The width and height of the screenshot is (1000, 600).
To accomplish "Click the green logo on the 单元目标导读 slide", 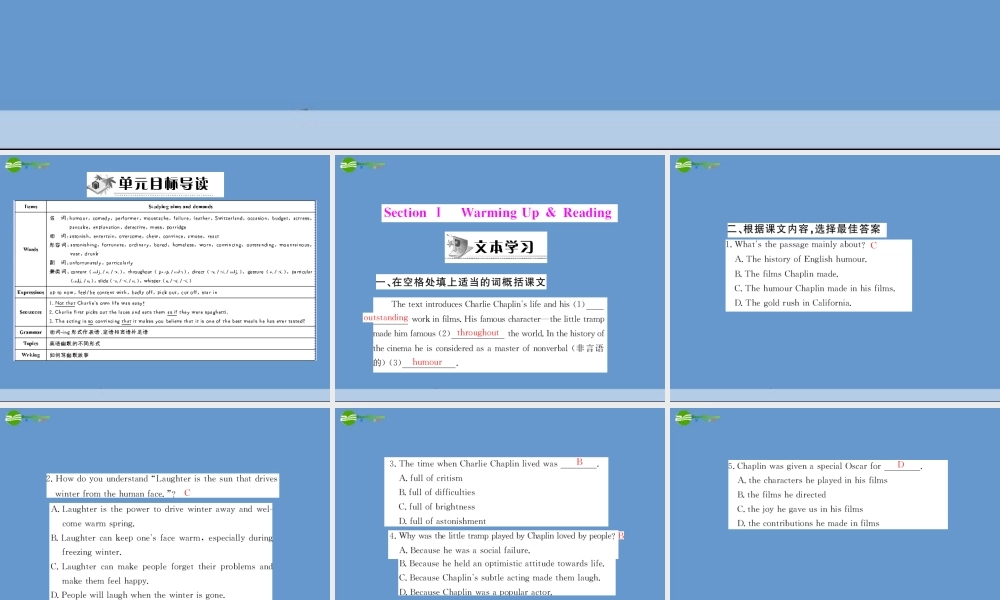I will (x=27, y=165).
